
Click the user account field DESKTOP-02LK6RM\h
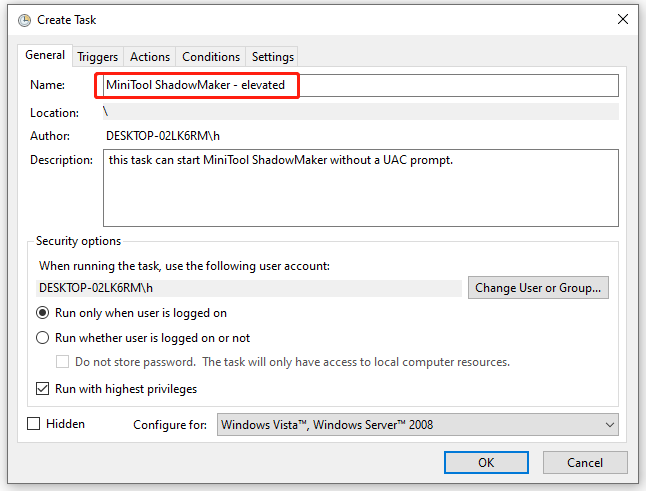coord(249,288)
